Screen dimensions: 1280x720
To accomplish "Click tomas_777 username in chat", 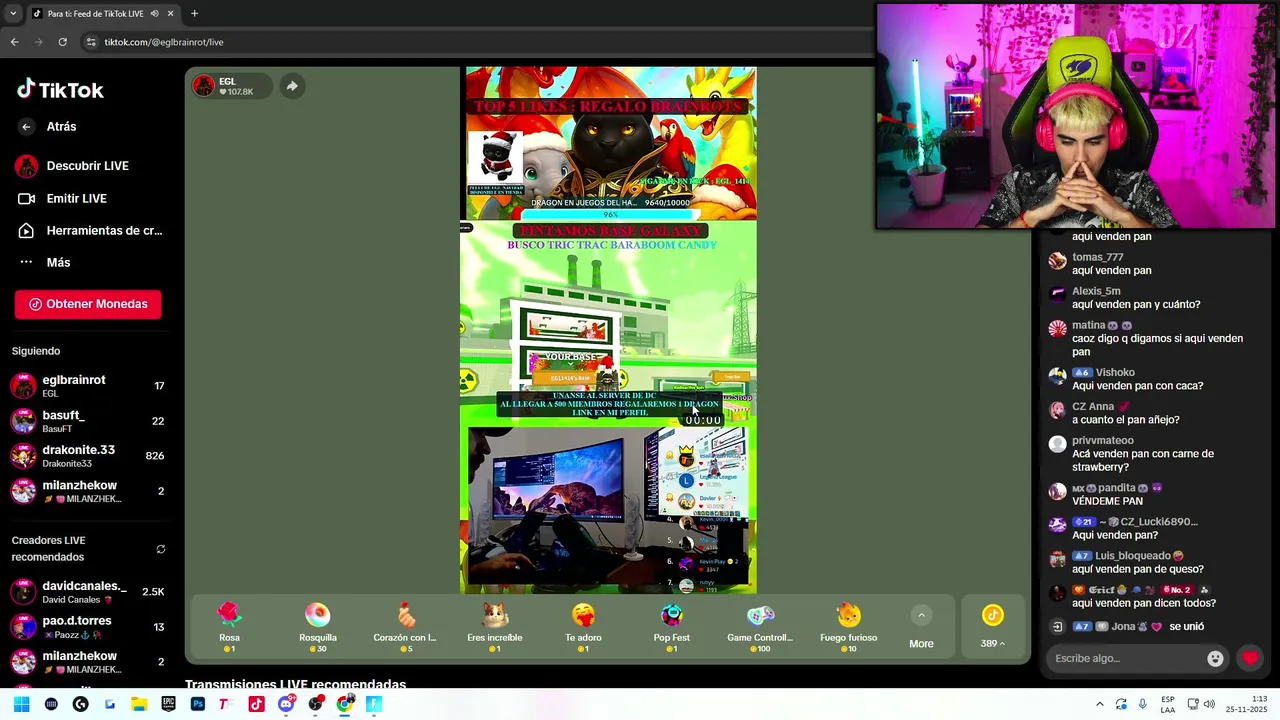I will click(x=1097, y=258).
